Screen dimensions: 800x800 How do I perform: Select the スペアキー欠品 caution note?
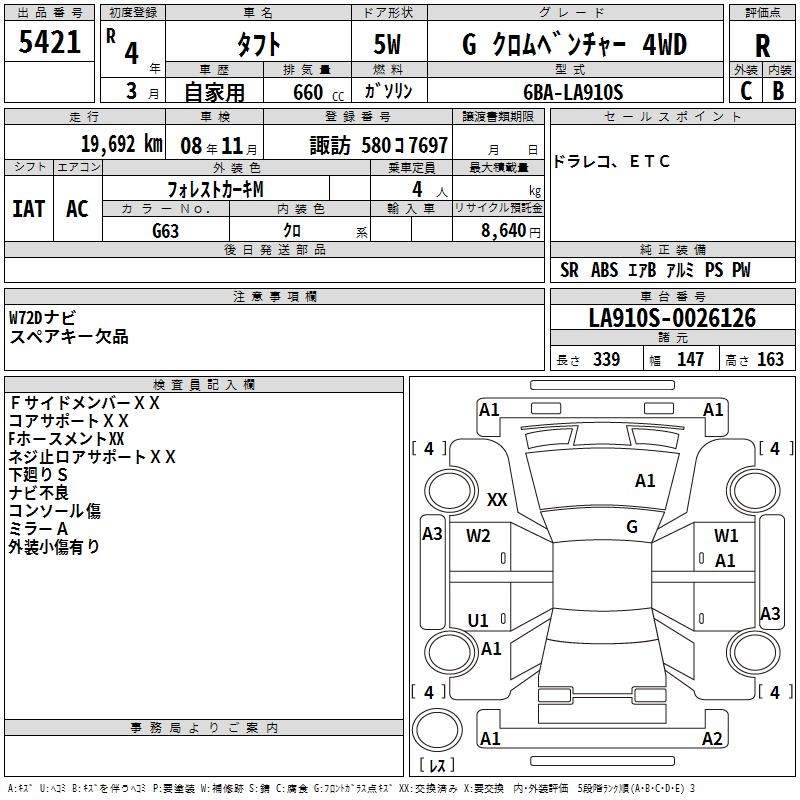[x=69, y=337]
